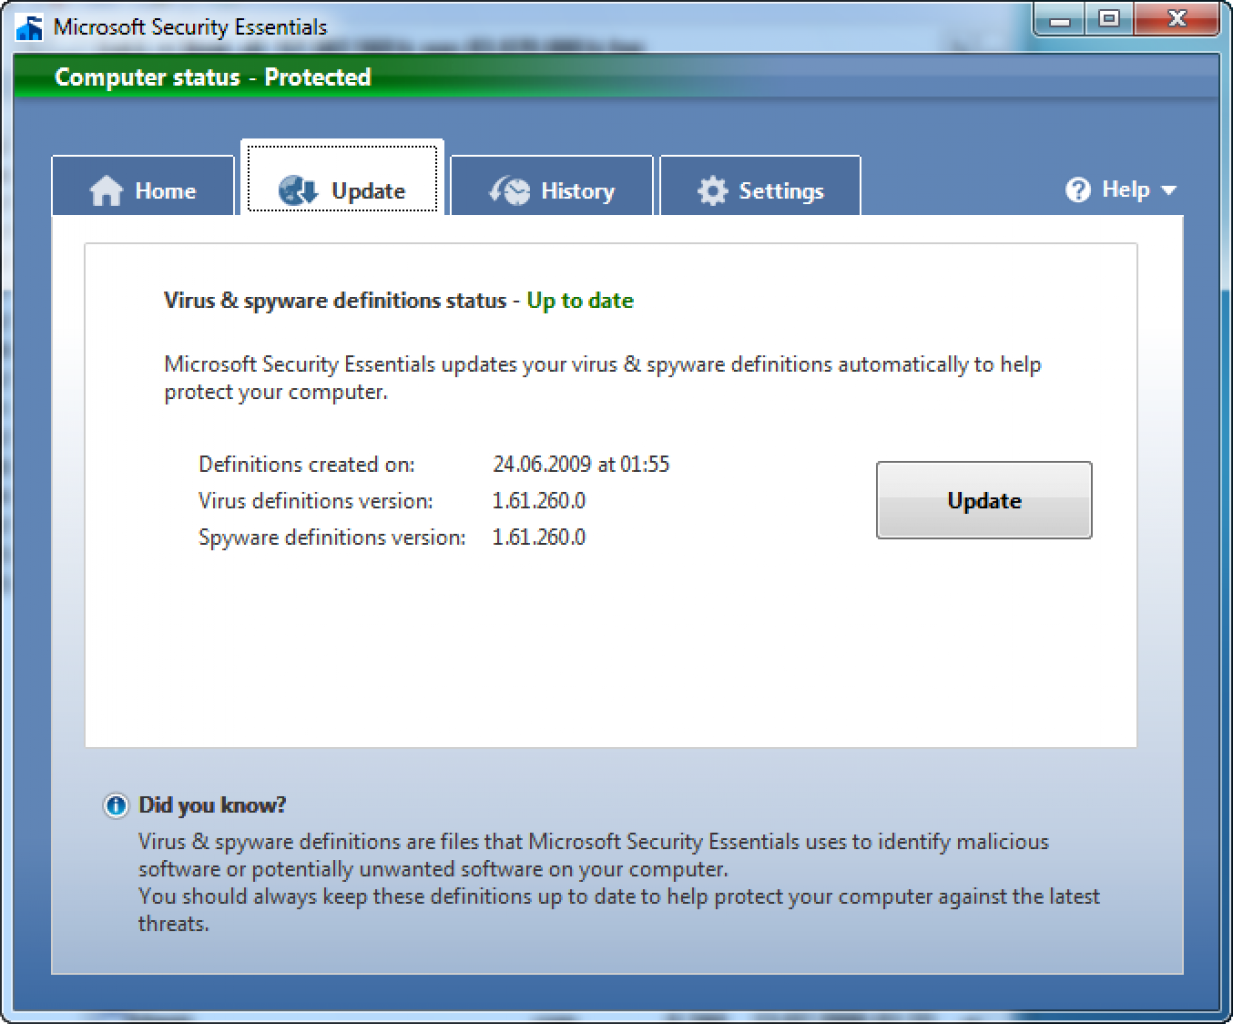
Task: Click the virus definitions version value 1.61.260.0
Action: pyautogui.click(x=539, y=500)
